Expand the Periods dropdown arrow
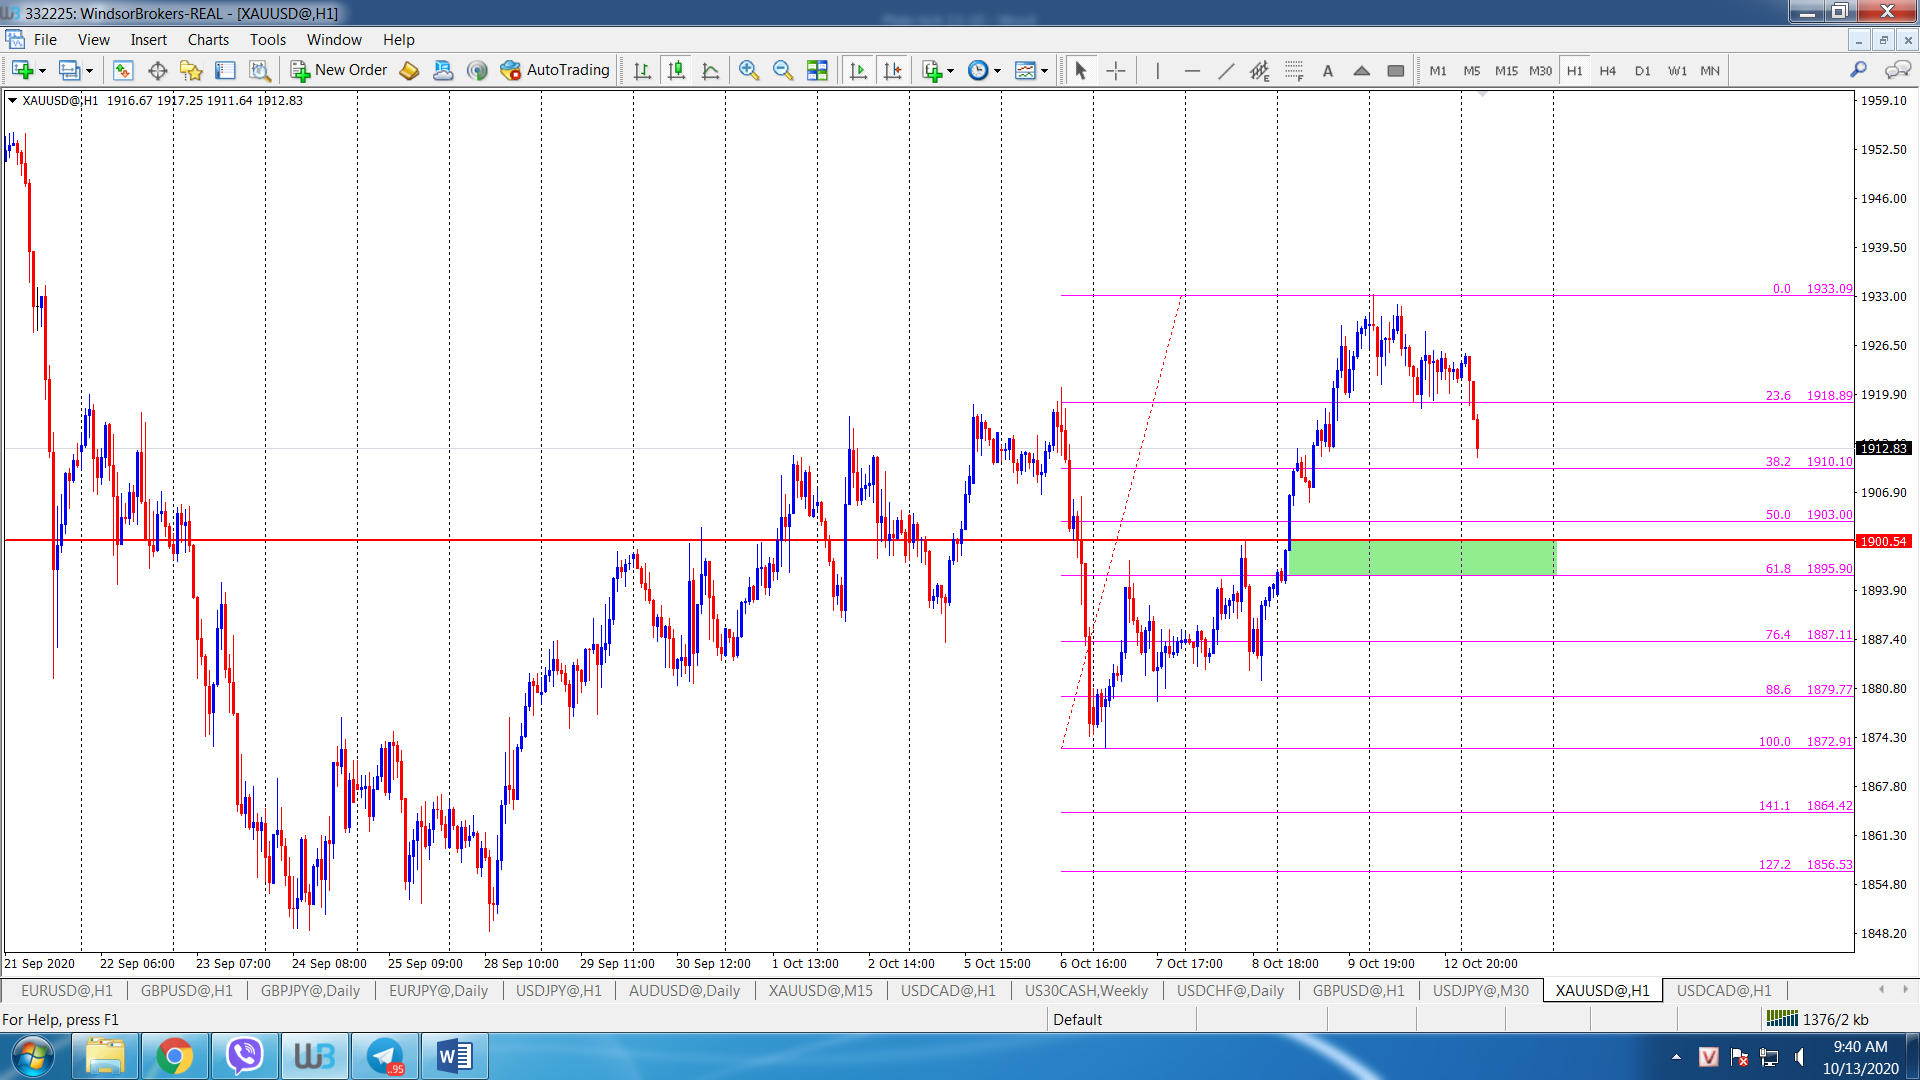 (997, 71)
